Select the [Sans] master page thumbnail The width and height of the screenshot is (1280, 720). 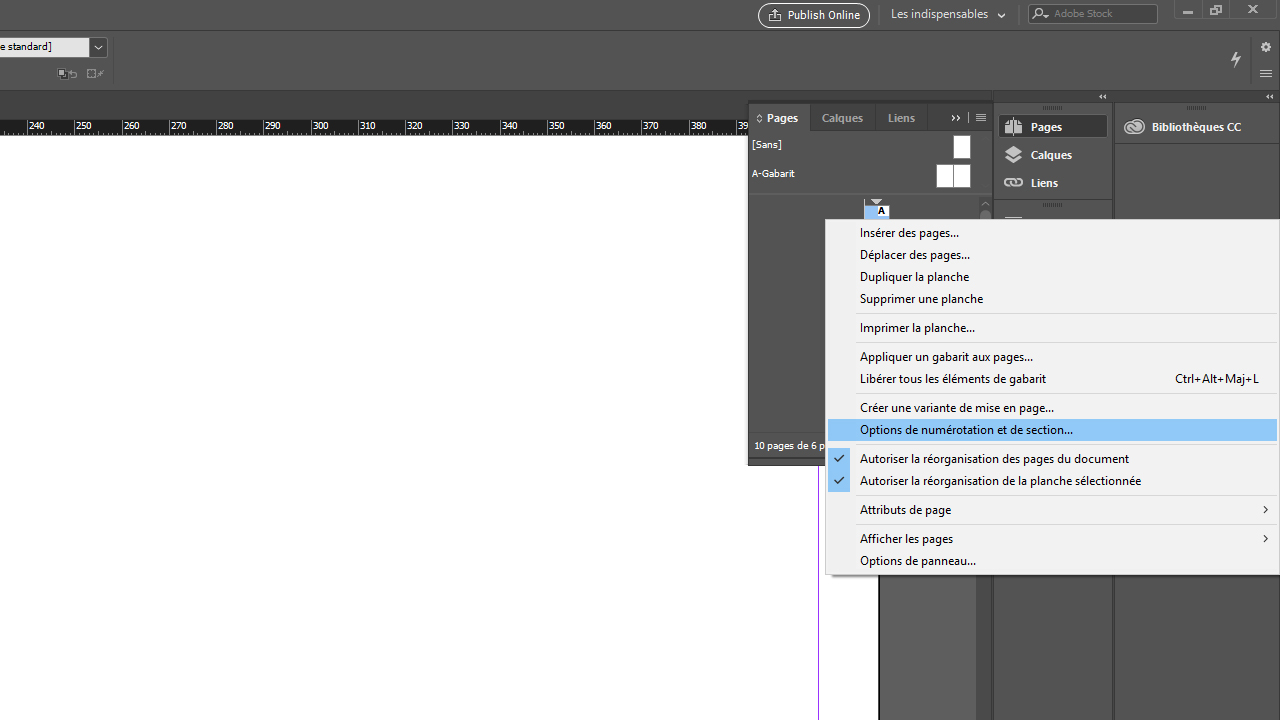point(961,147)
